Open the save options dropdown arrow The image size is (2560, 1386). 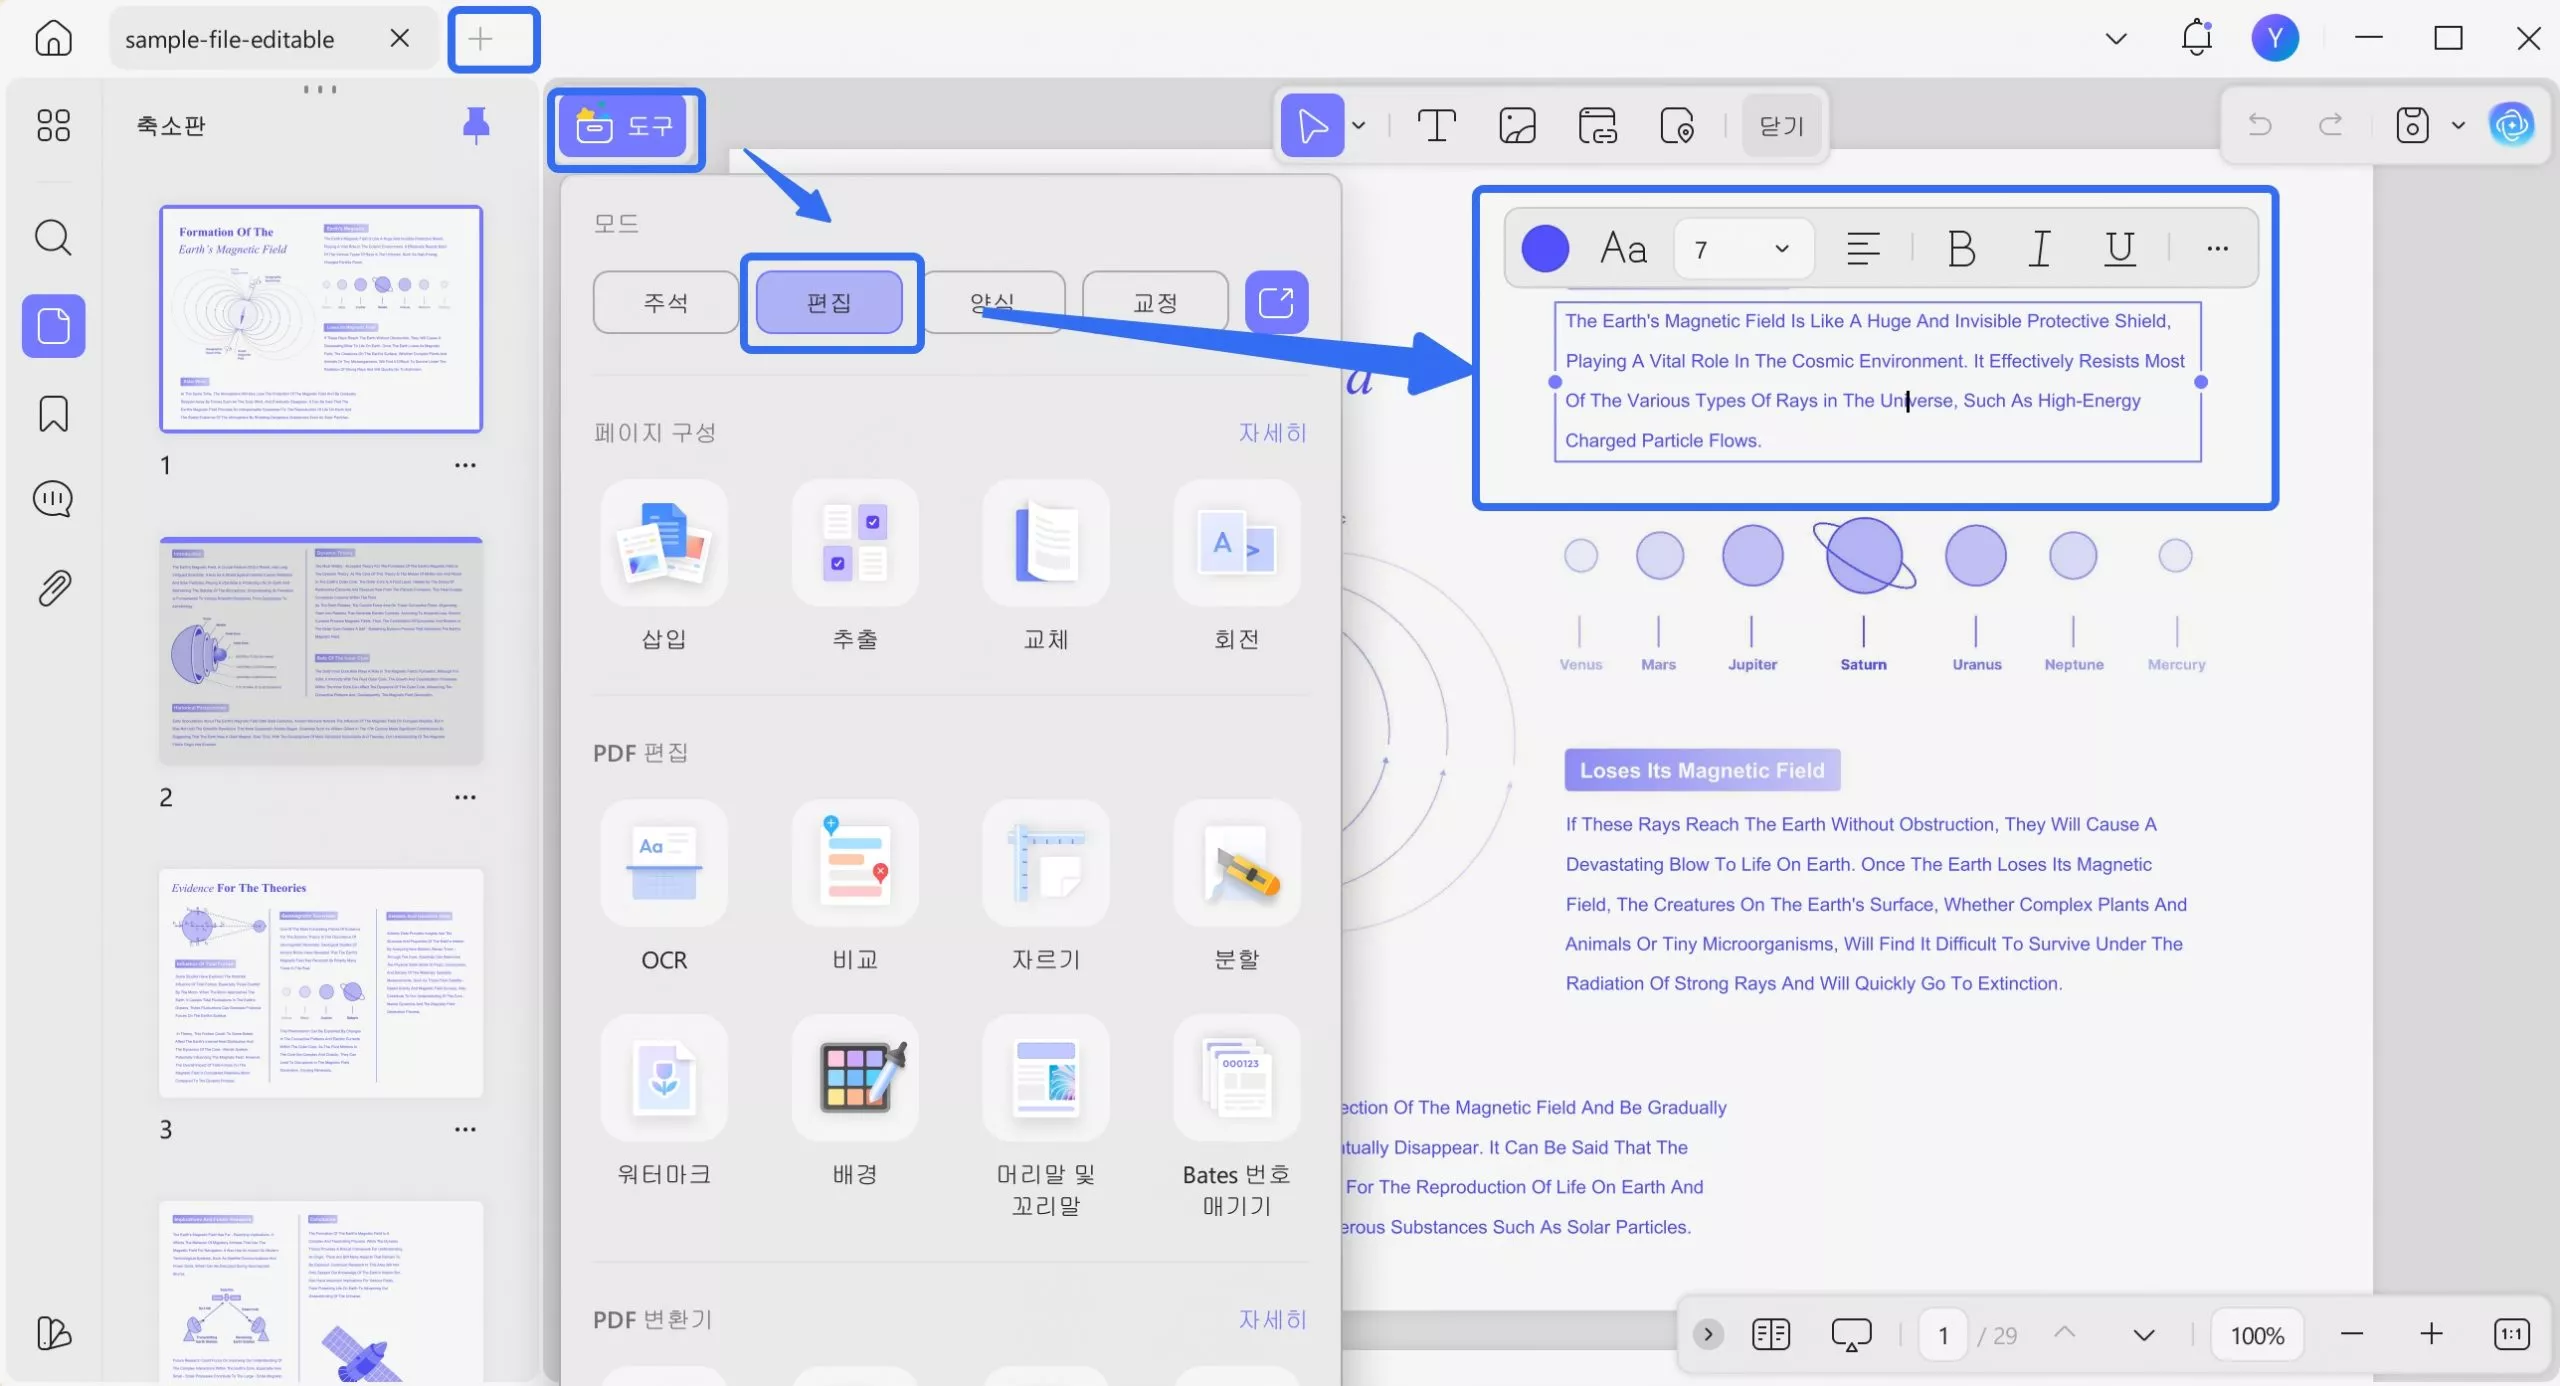pyautogui.click(x=2458, y=126)
